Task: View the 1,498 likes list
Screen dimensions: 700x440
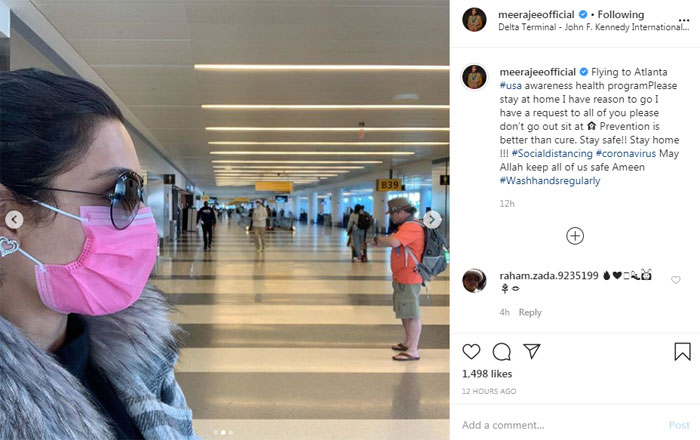Action: (487, 374)
